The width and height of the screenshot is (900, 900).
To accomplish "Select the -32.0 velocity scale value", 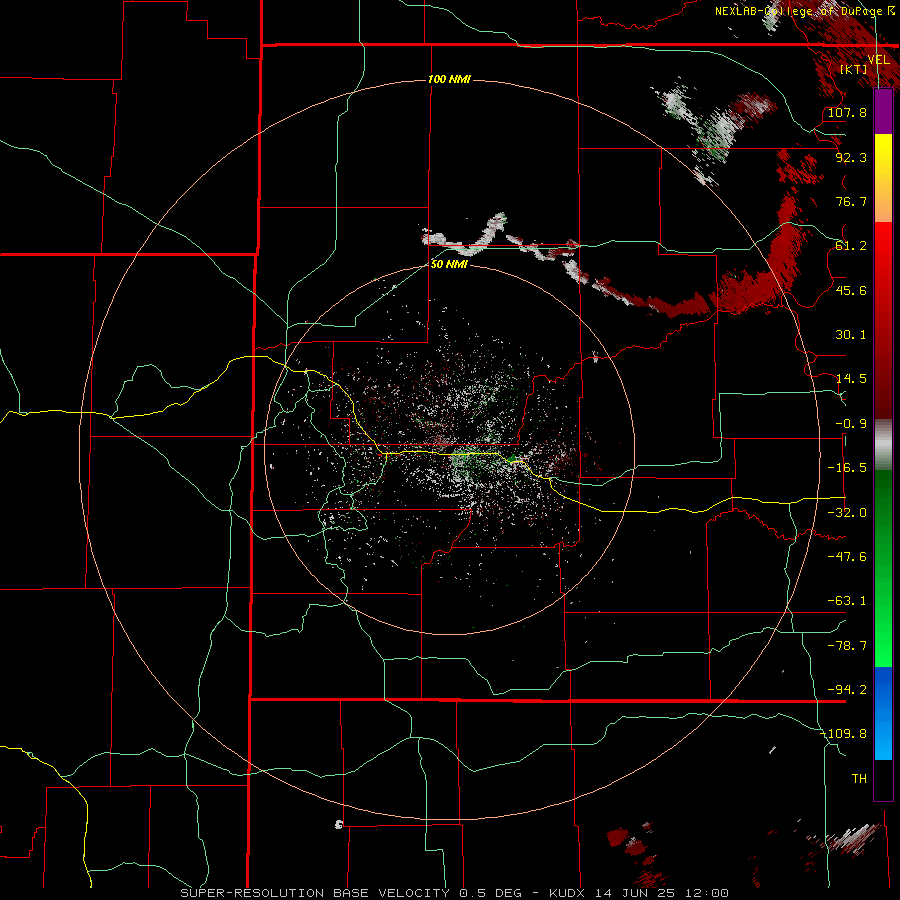I will click(847, 512).
